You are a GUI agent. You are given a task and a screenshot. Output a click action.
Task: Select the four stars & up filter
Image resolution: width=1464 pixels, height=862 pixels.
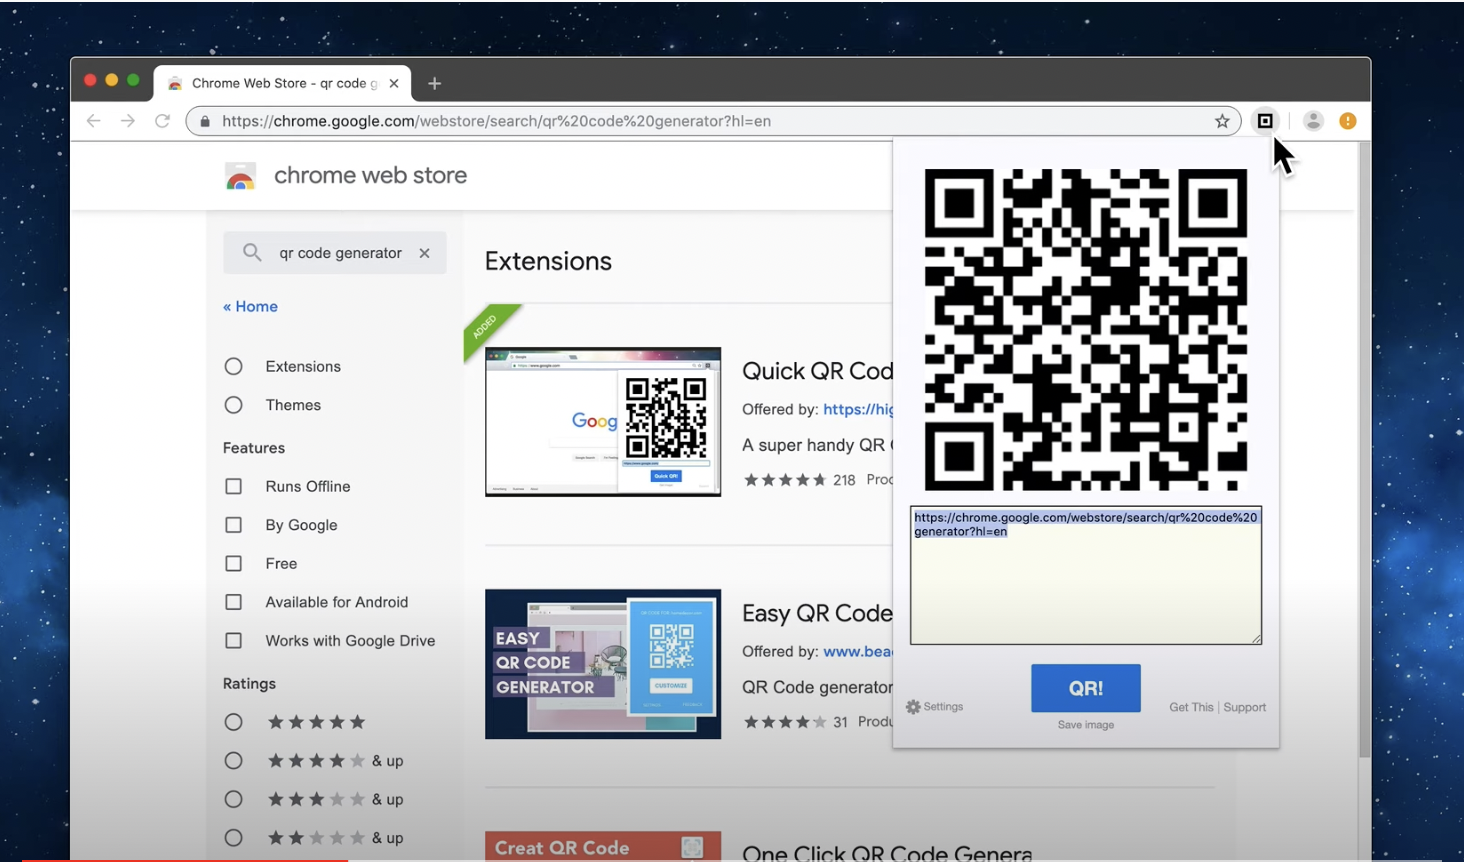pyautogui.click(x=233, y=761)
